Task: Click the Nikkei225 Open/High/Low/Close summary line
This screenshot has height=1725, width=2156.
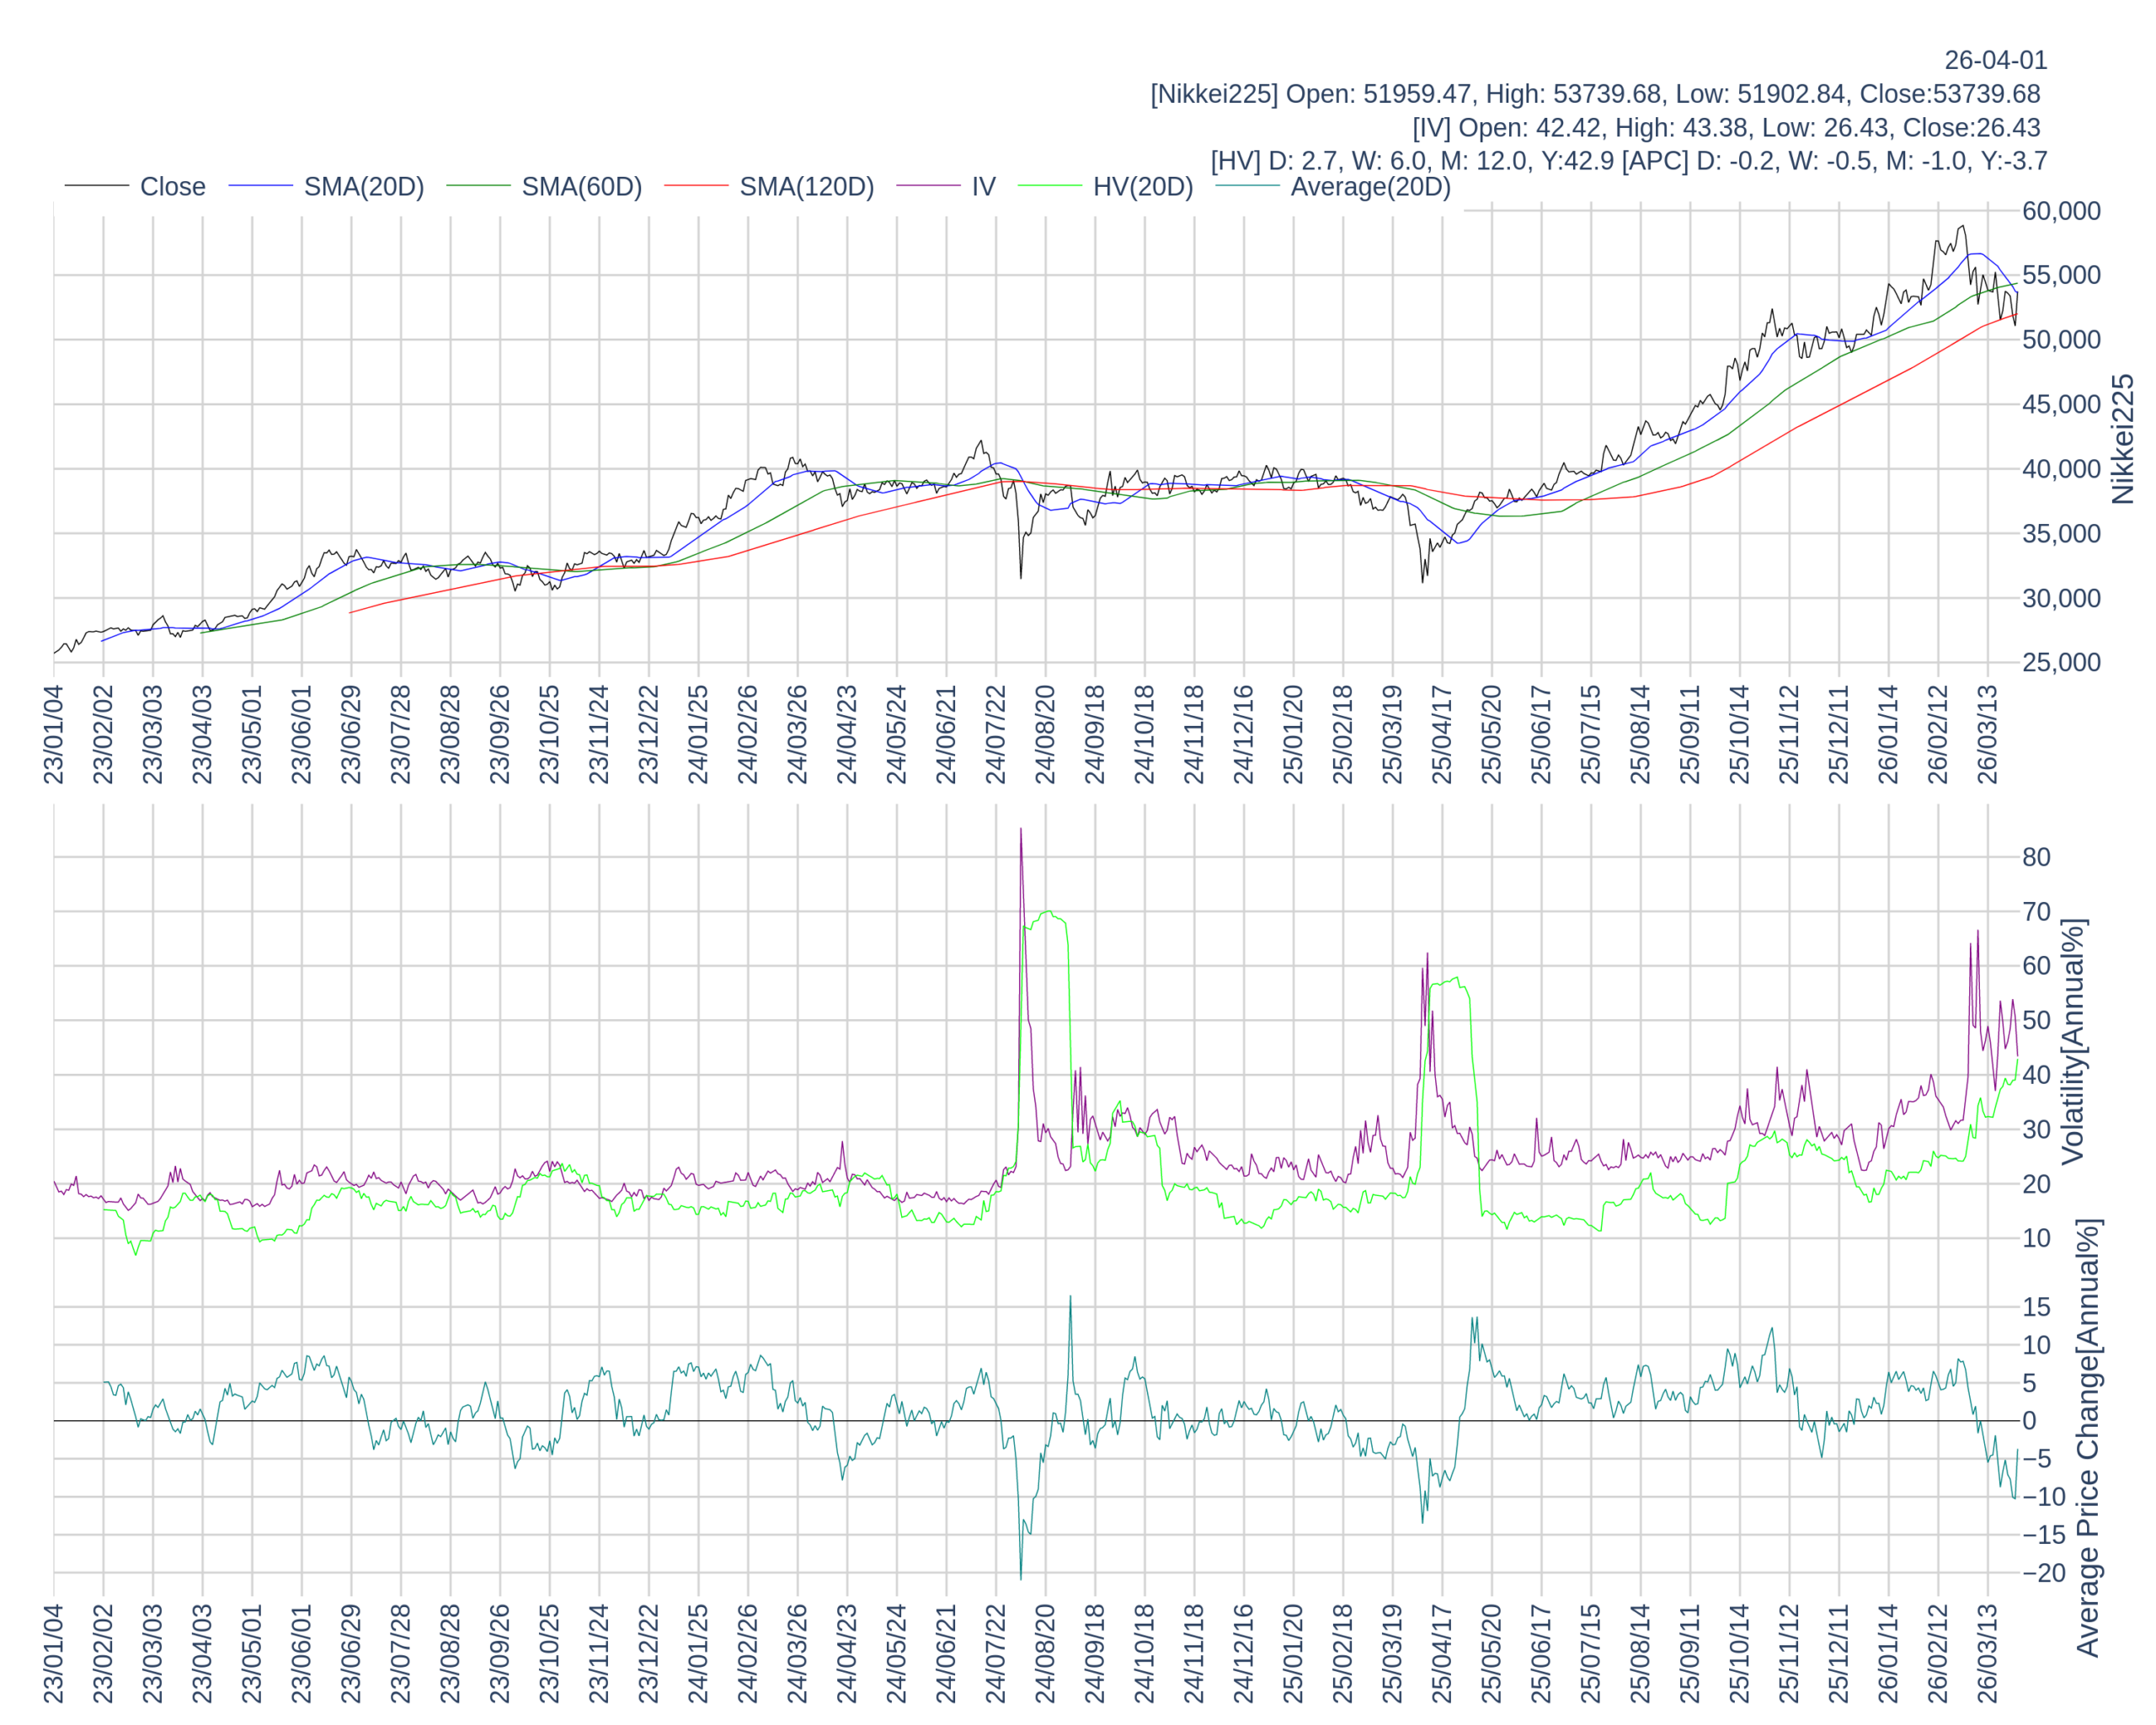Action: tap(1595, 94)
